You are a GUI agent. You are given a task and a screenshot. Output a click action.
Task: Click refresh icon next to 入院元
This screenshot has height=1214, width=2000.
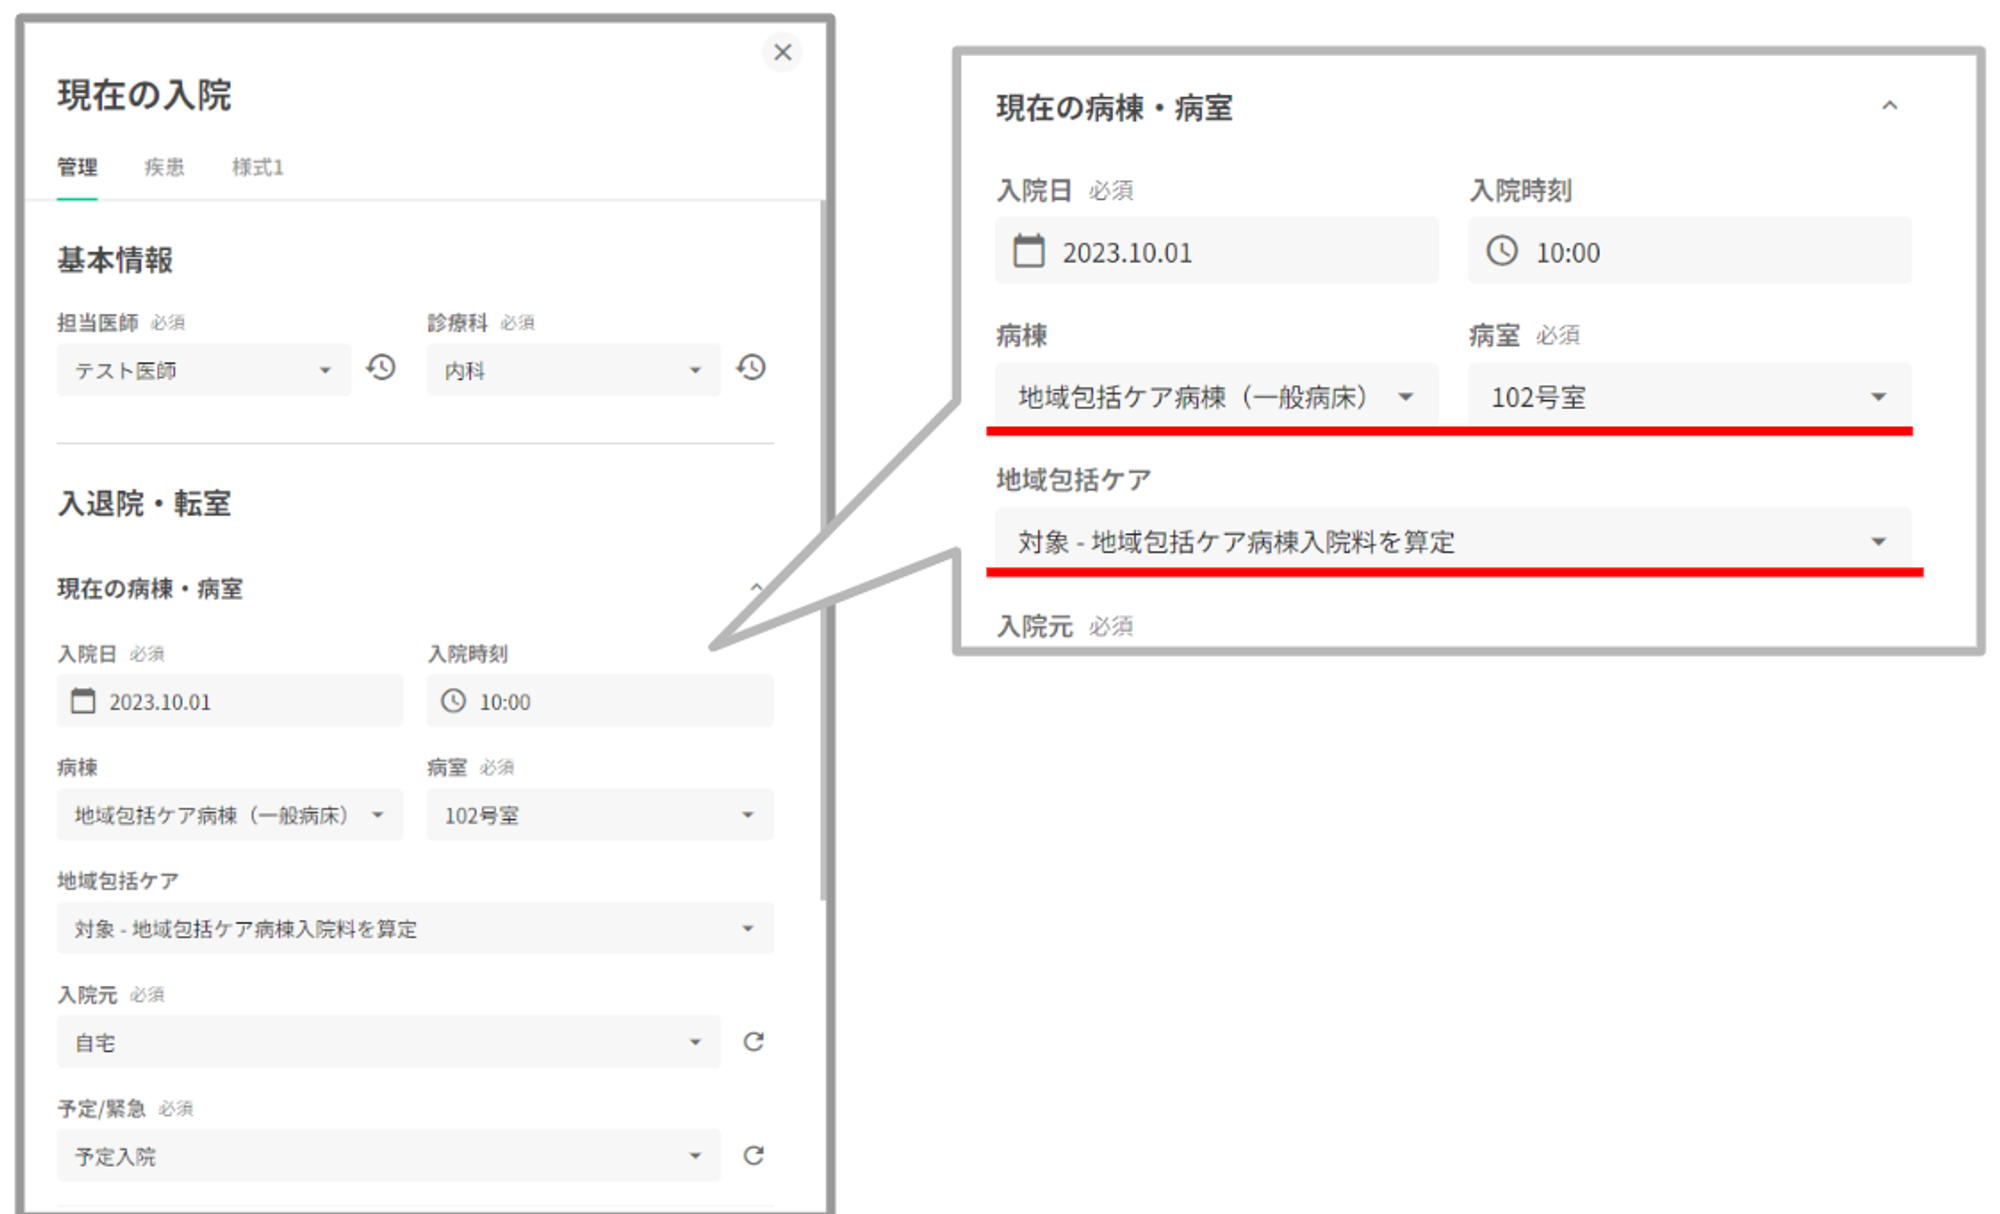click(x=753, y=1042)
